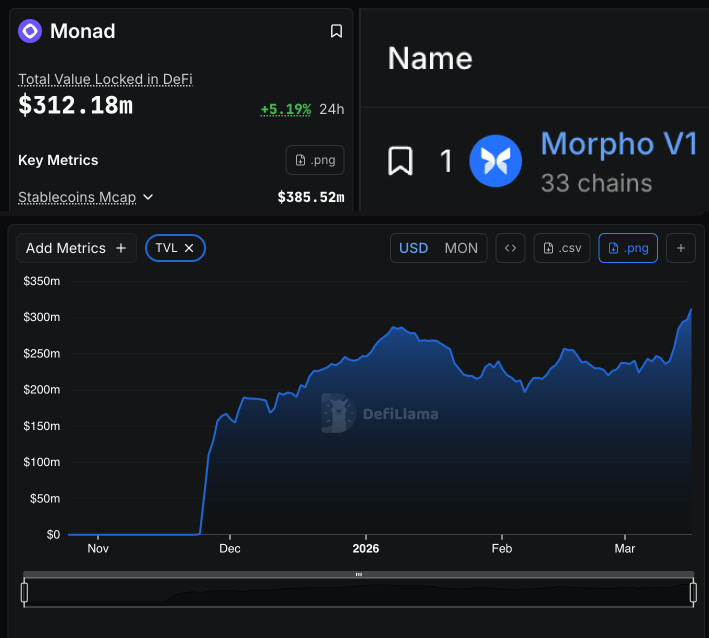The width and height of the screenshot is (709, 638).
Task: Click the 2026 label on chart axis
Action: [366, 548]
